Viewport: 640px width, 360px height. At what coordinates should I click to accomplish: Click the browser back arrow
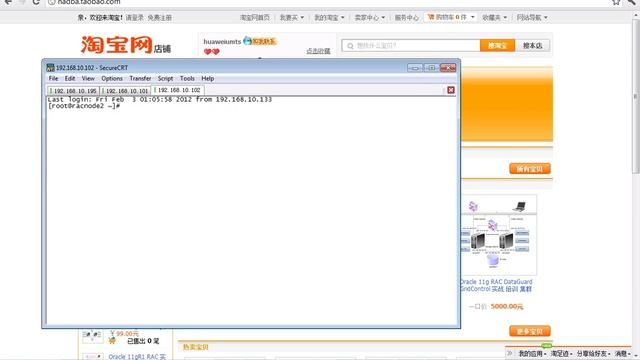8,2
